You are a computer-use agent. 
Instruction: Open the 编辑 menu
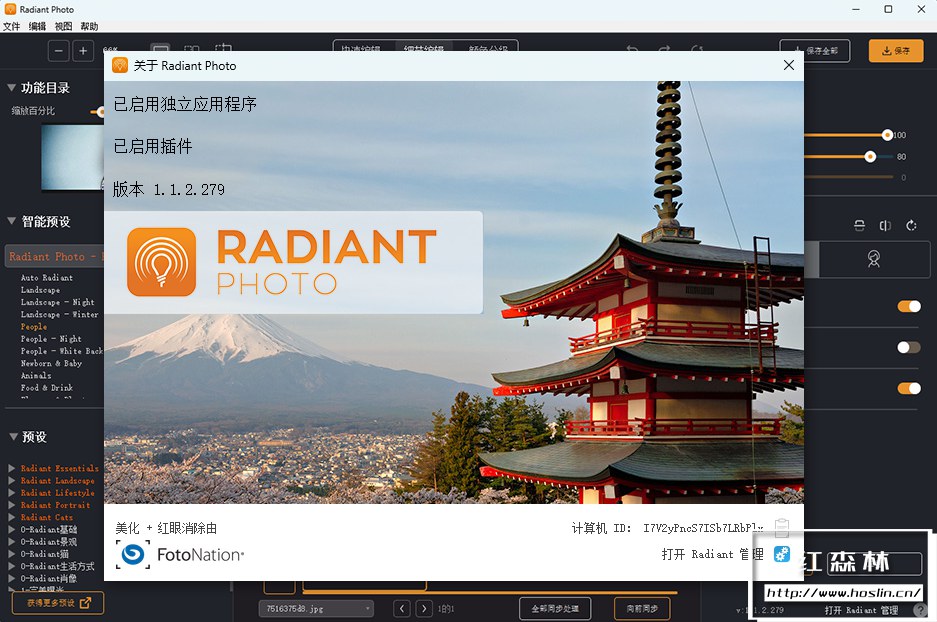(x=37, y=26)
